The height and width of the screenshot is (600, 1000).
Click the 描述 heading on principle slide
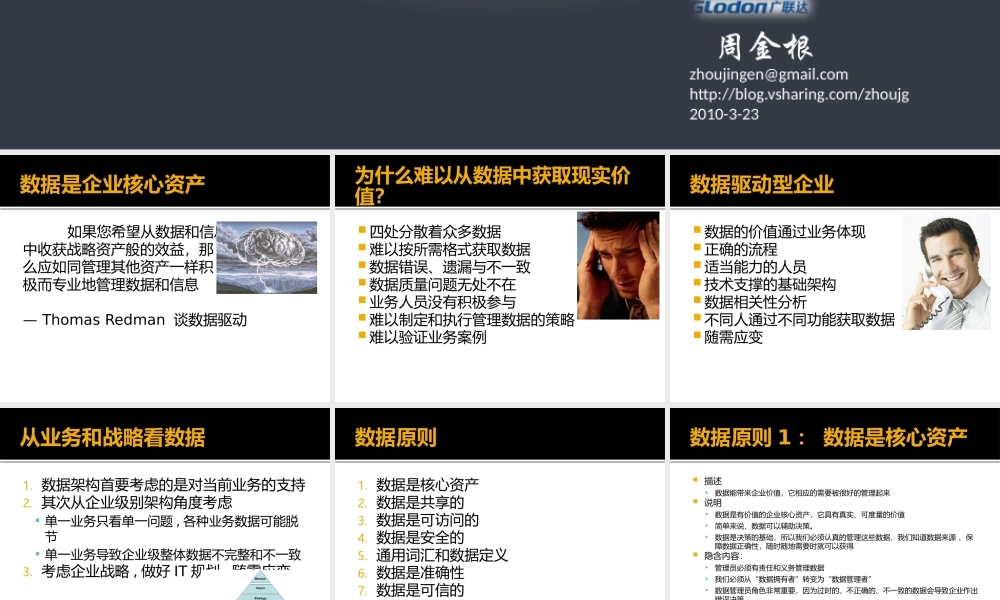click(x=712, y=481)
